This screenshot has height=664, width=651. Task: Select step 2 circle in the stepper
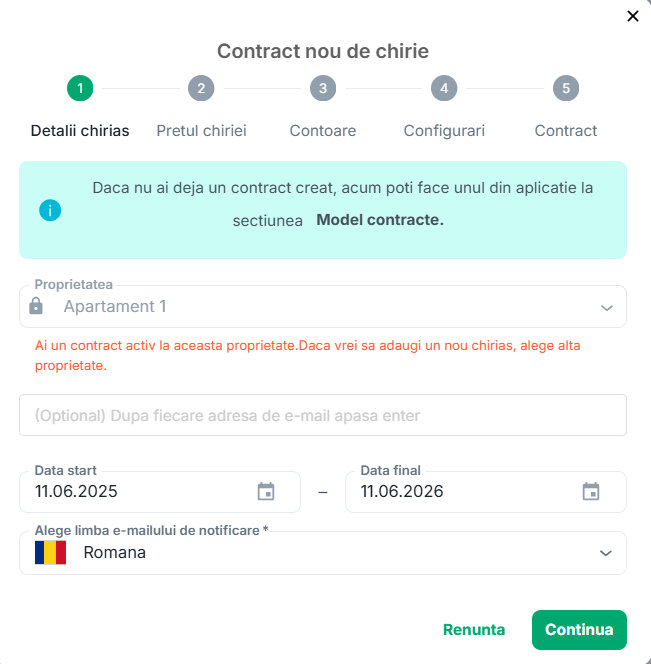(x=201, y=88)
